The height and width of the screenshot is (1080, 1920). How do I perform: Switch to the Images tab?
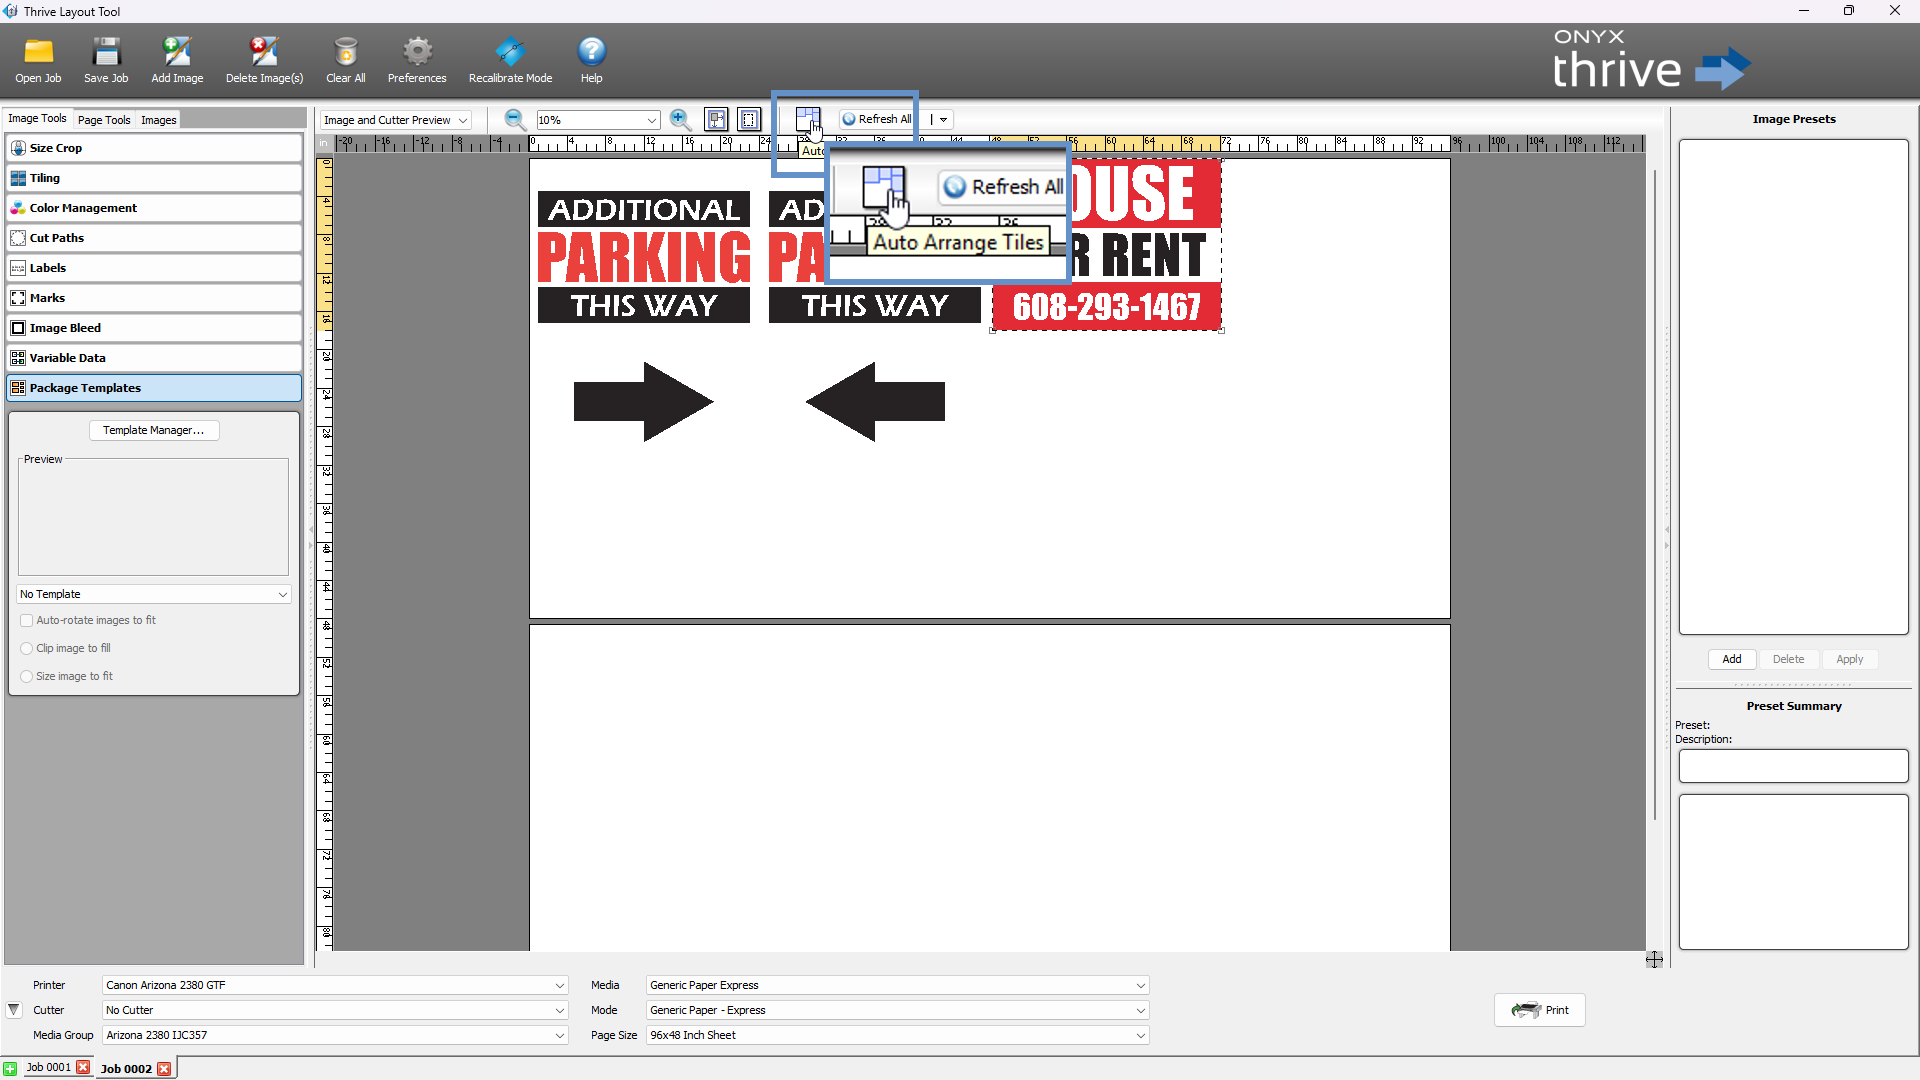point(158,120)
